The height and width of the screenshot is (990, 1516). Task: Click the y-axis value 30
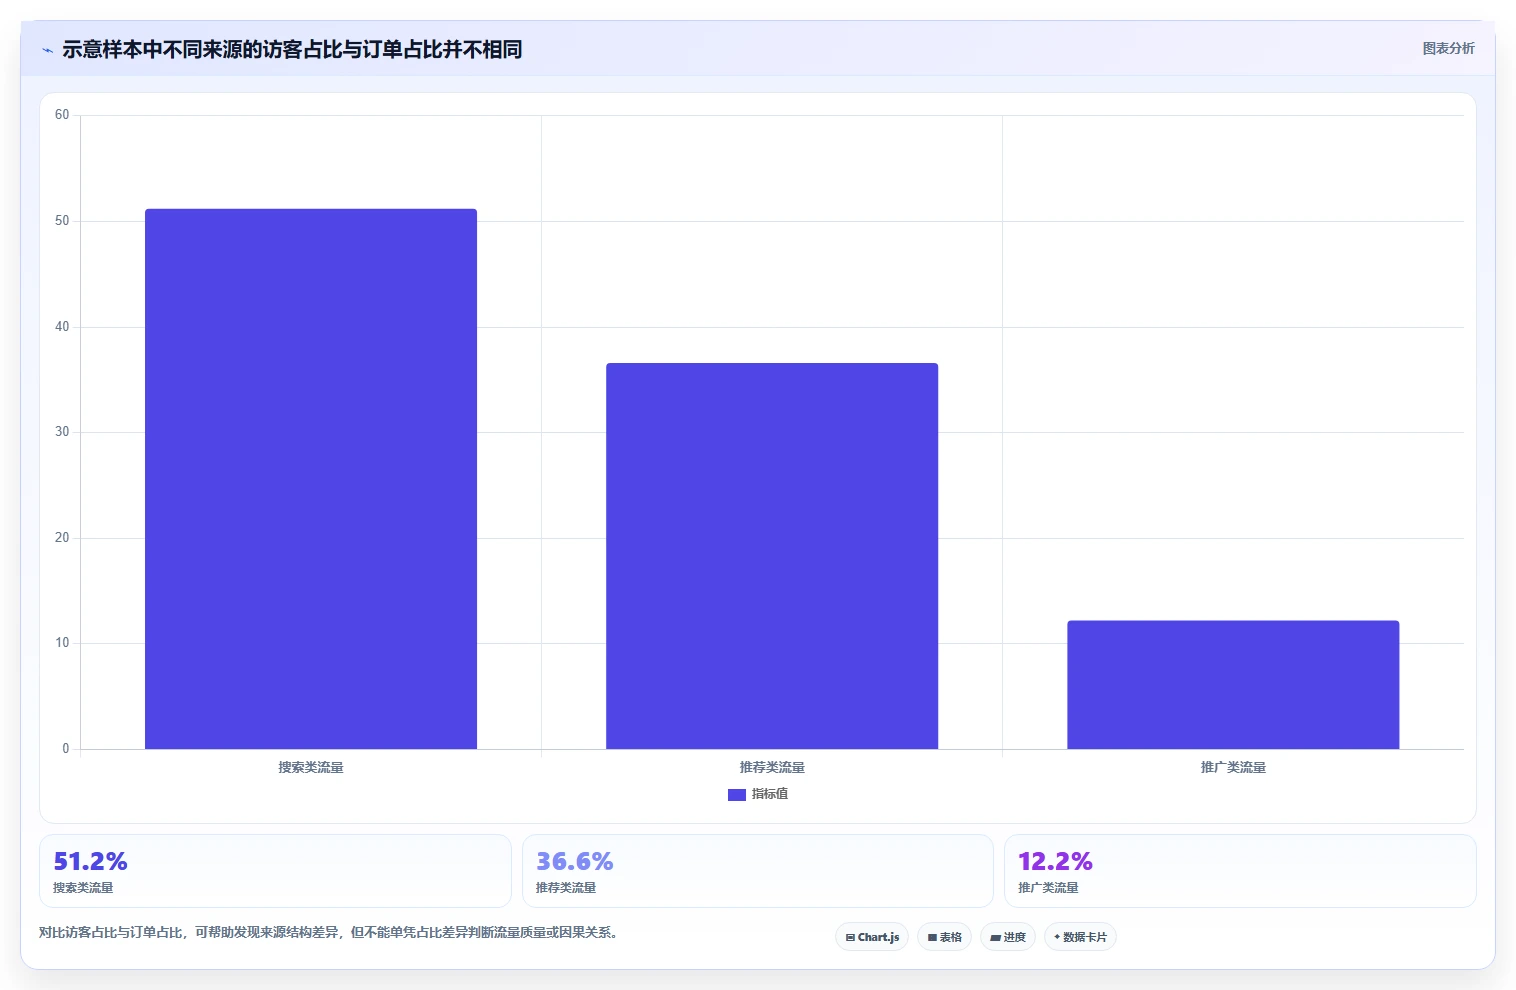[62, 432]
